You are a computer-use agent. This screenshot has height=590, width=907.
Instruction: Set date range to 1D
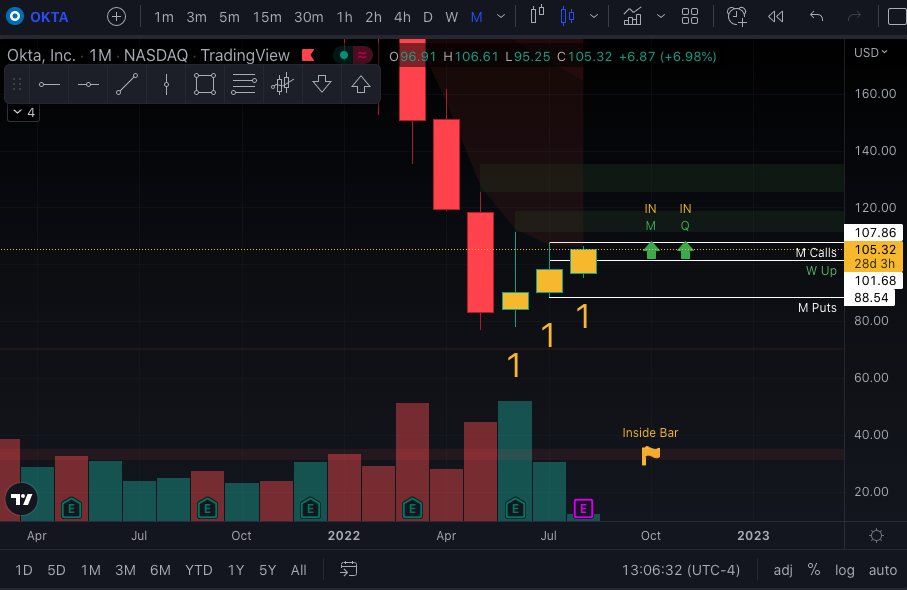point(24,570)
